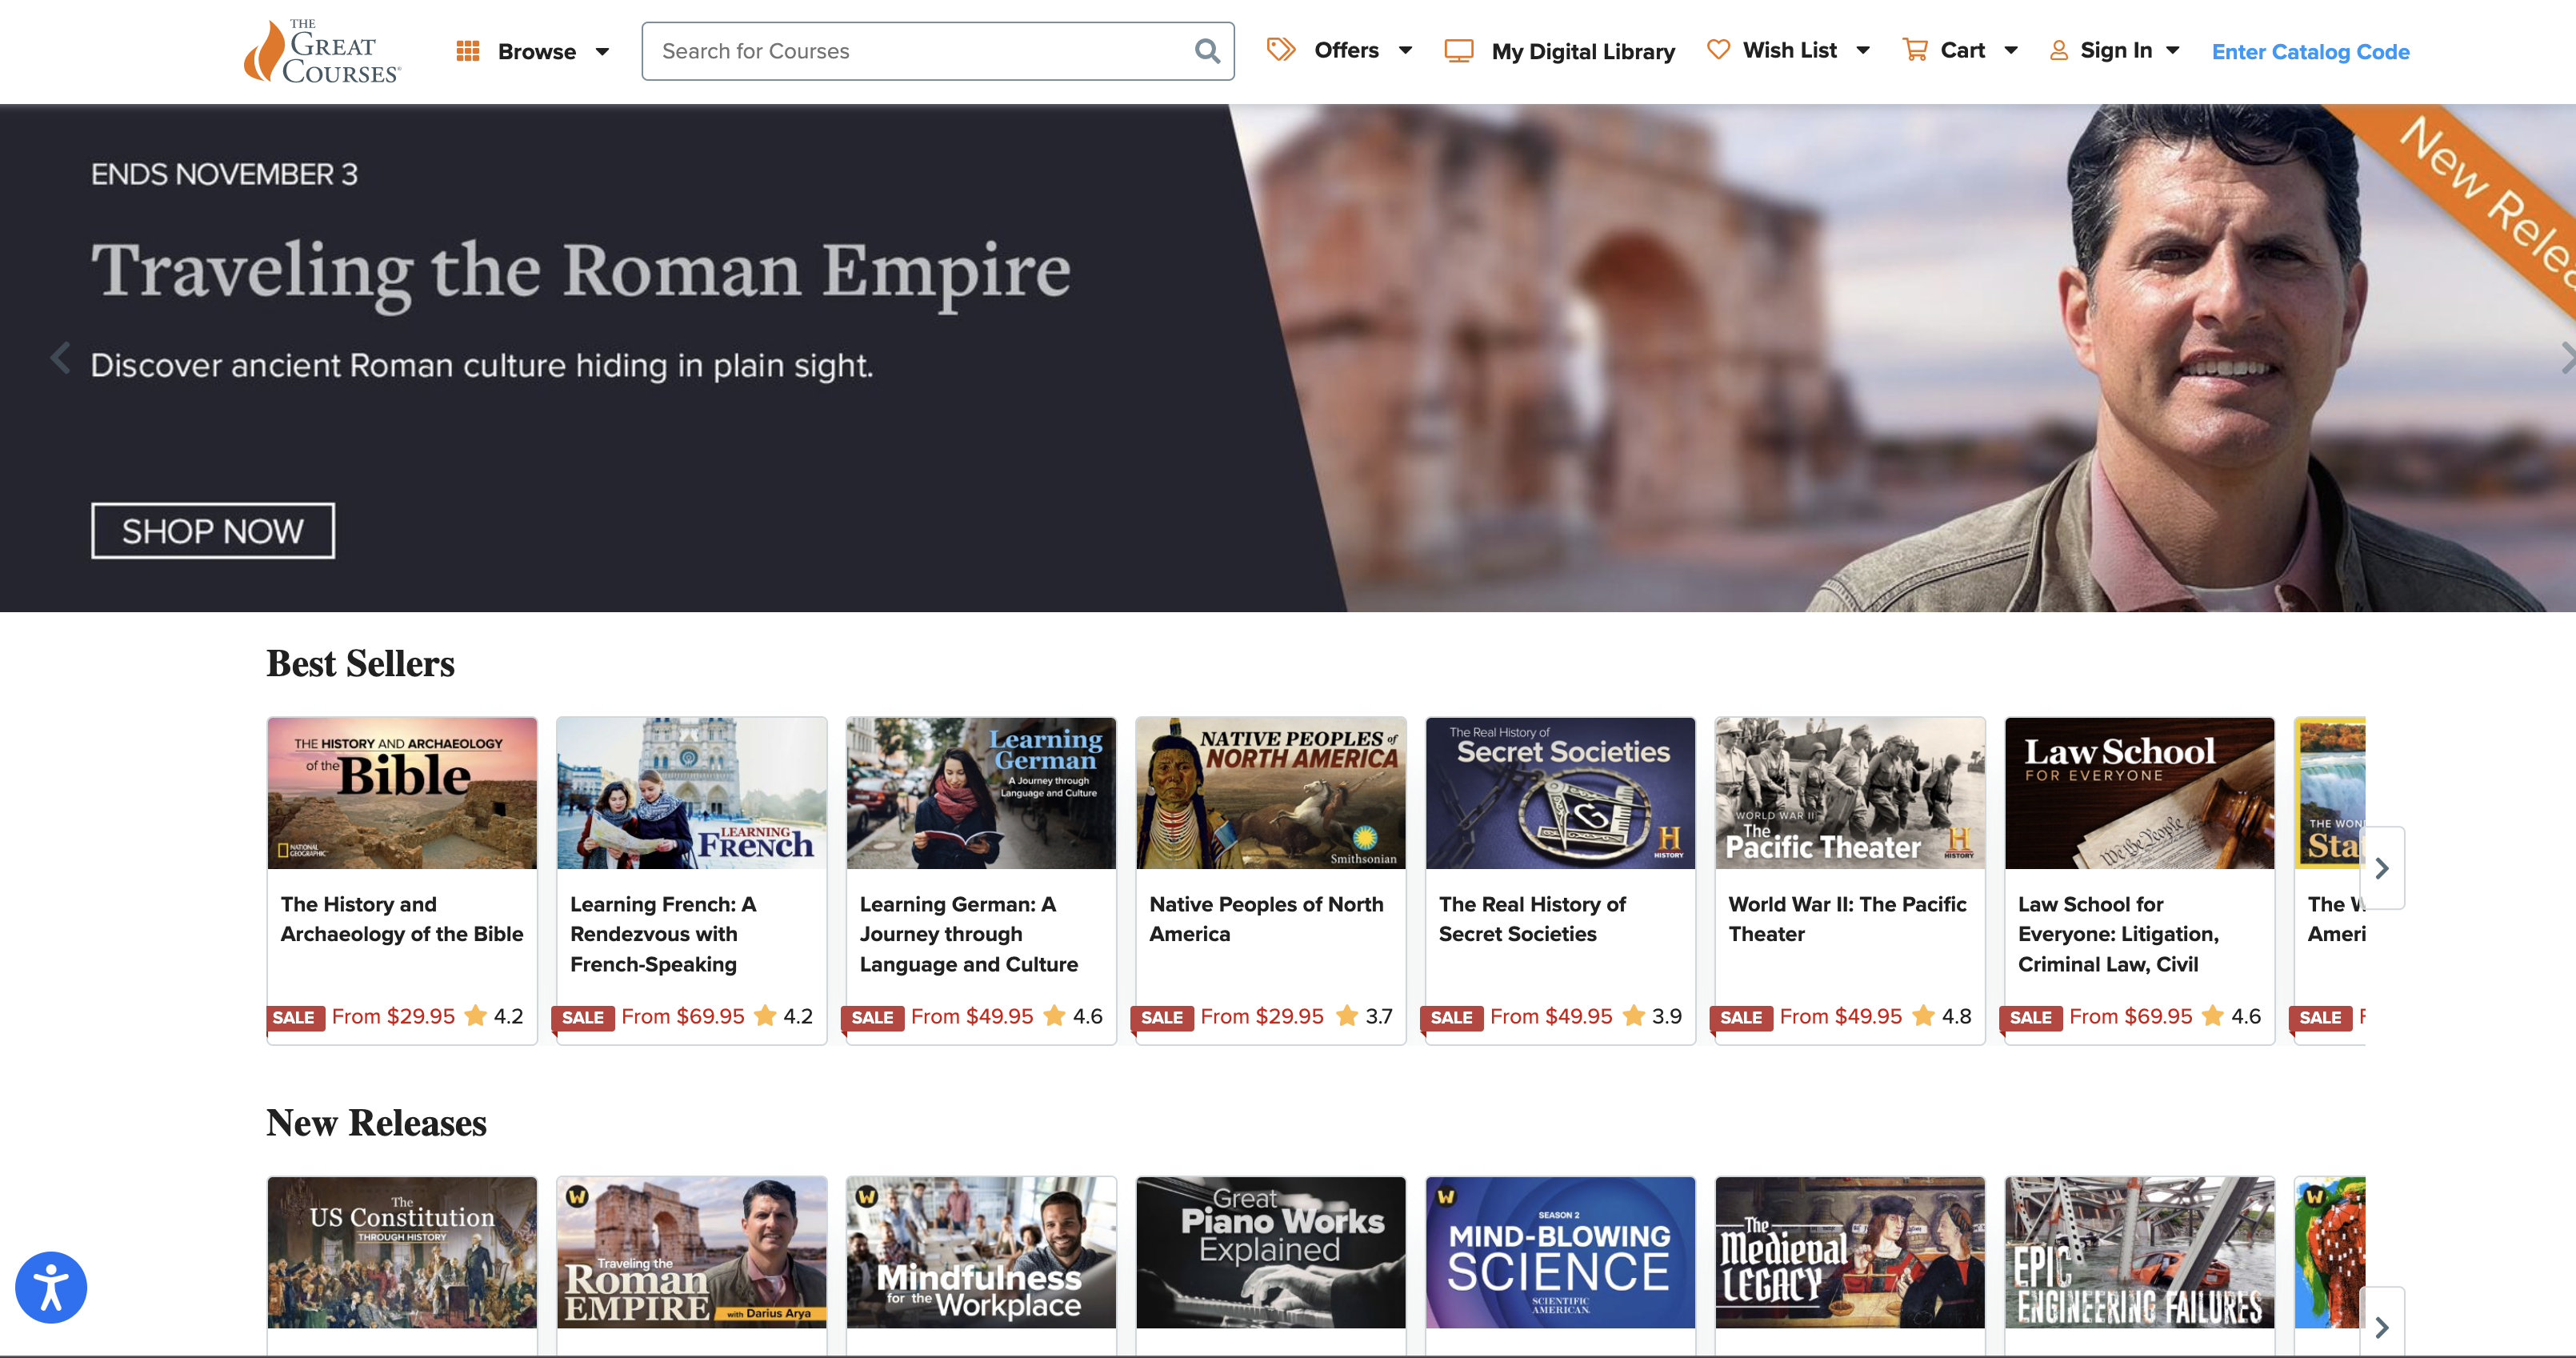This screenshot has height=1358, width=2576.
Task: Open the Wish List menu
Action: [x=1789, y=50]
